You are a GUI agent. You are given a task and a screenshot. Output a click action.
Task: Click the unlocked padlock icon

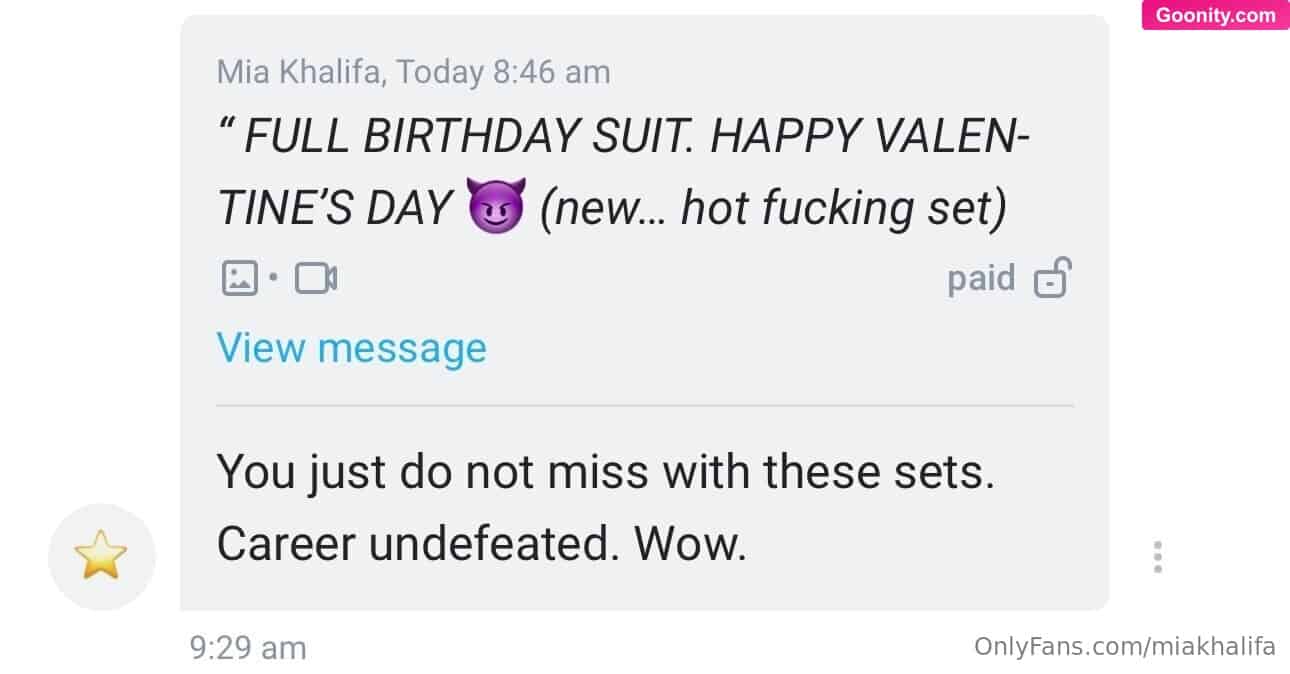(1051, 278)
